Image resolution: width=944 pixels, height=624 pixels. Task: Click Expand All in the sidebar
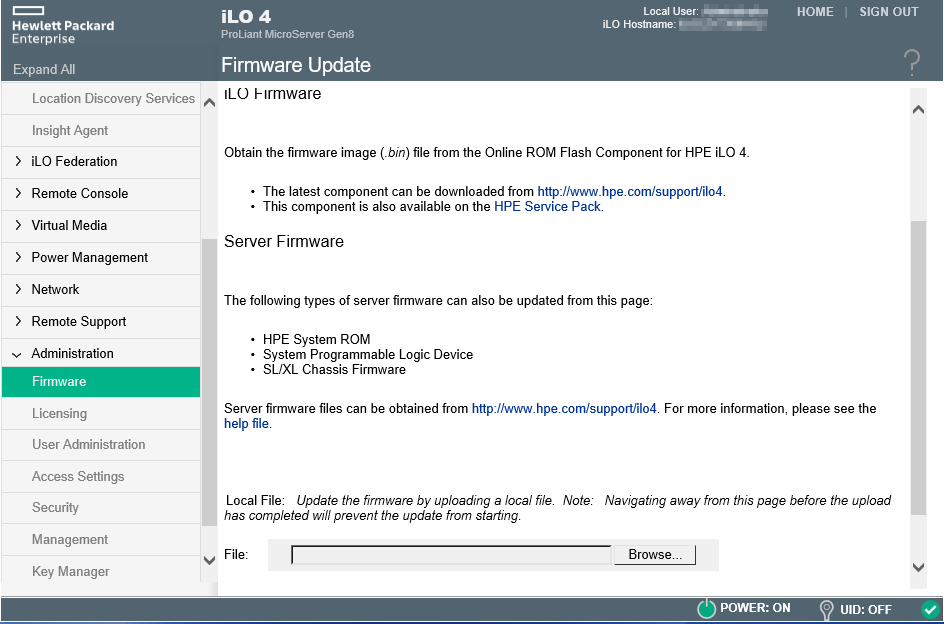pyautogui.click(x=44, y=69)
